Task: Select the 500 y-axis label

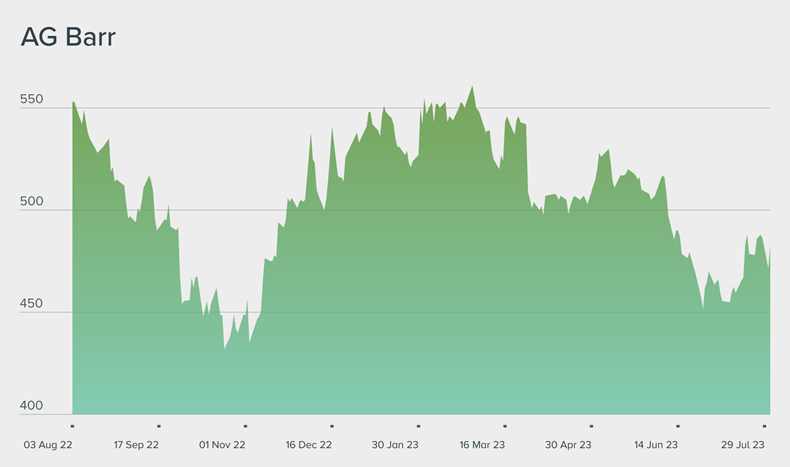Action: pyautogui.click(x=32, y=201)
